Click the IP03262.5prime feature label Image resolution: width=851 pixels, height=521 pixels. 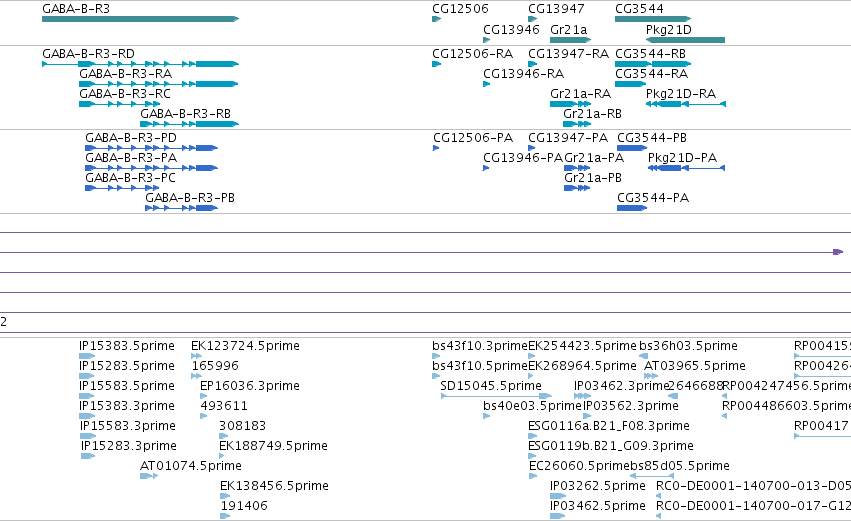tap(598, 486)
